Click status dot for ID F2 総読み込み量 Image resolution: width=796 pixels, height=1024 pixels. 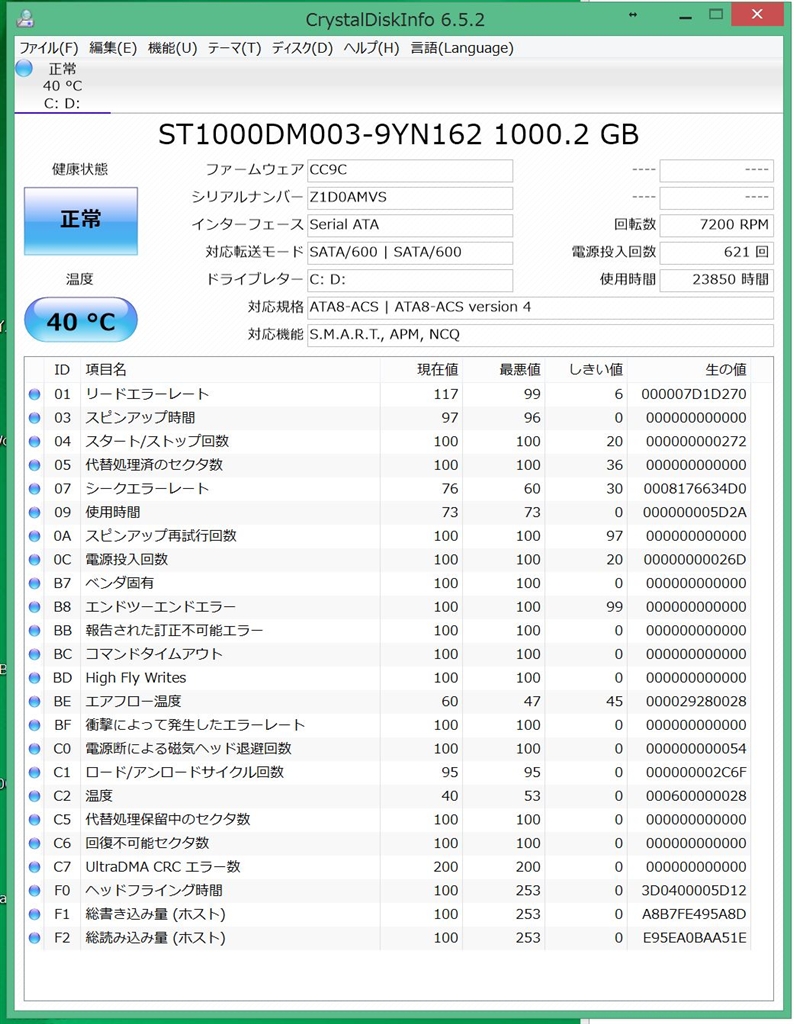click(35, 938)
